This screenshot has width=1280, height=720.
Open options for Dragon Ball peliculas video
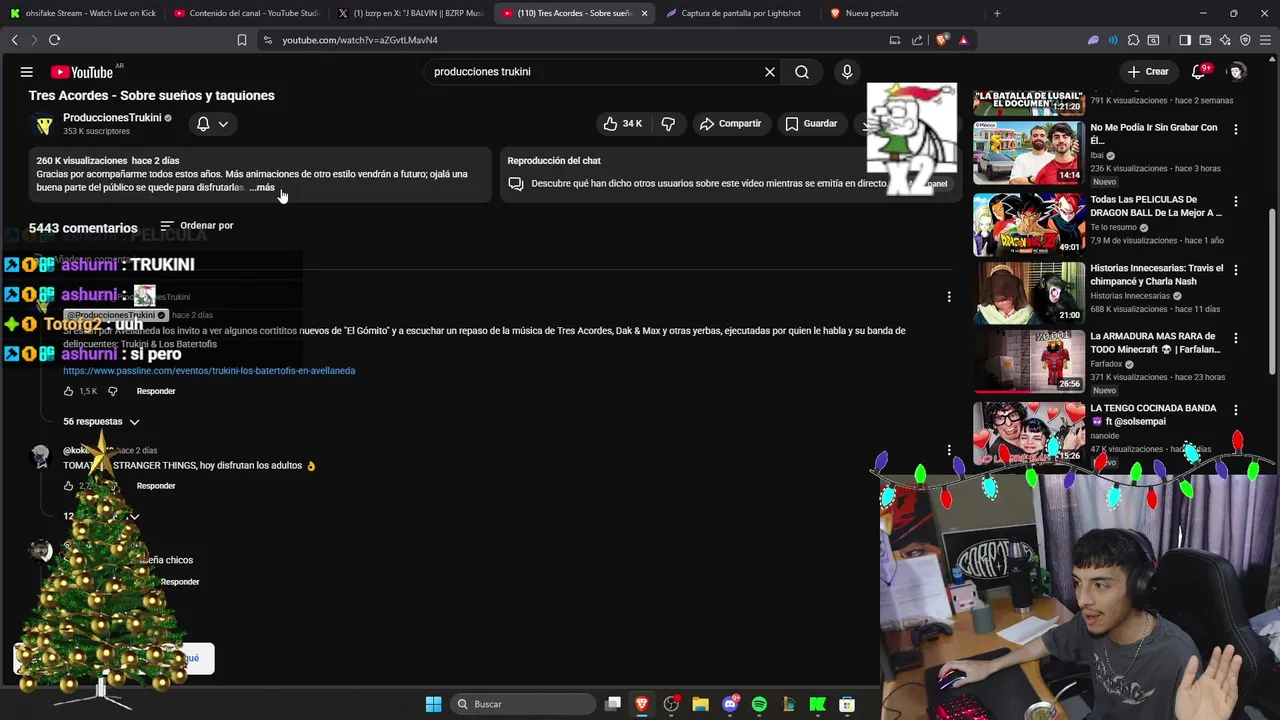tap(1236, 201)
